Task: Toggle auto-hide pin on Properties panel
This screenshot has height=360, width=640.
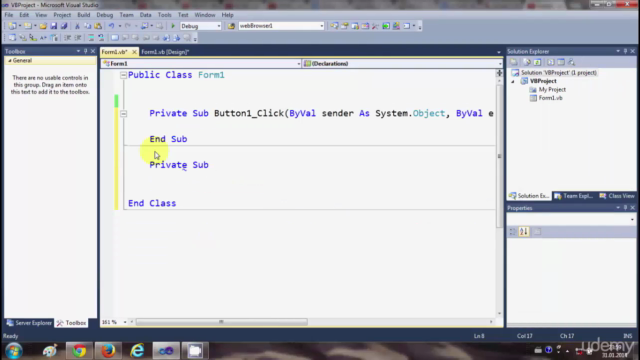Action: 625,208
